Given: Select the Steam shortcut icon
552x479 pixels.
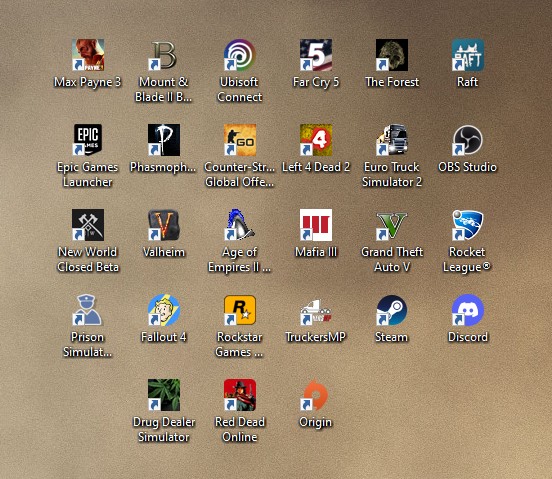Looking at the screenshot, I should pos(392,310).
